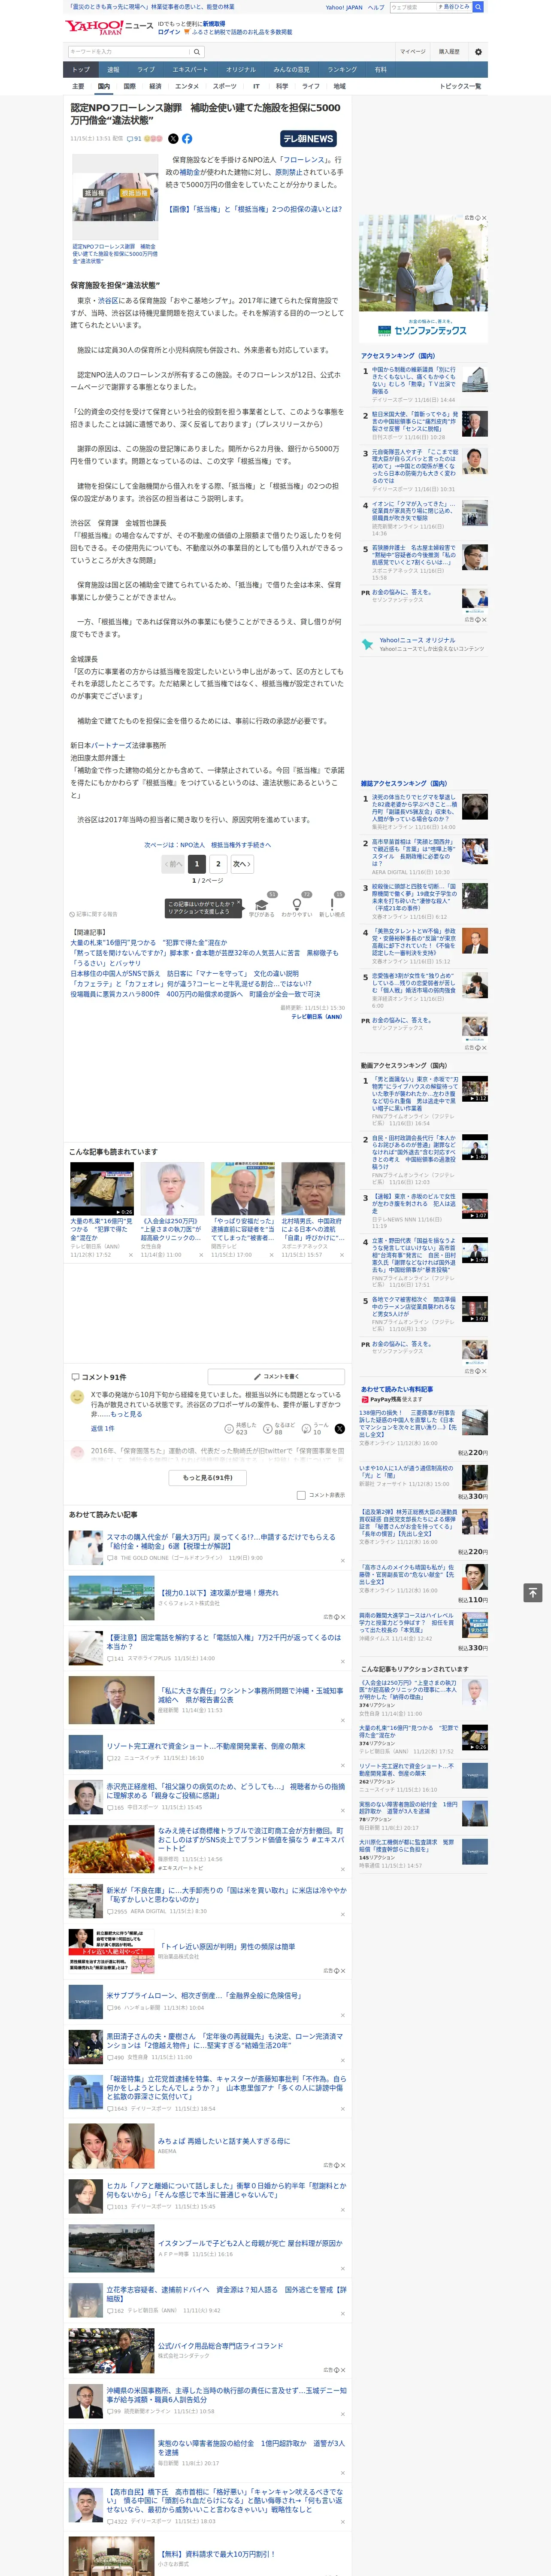551x2576 pixels.
Task: Share article on Facebook icon
Action: click(187, 139)
